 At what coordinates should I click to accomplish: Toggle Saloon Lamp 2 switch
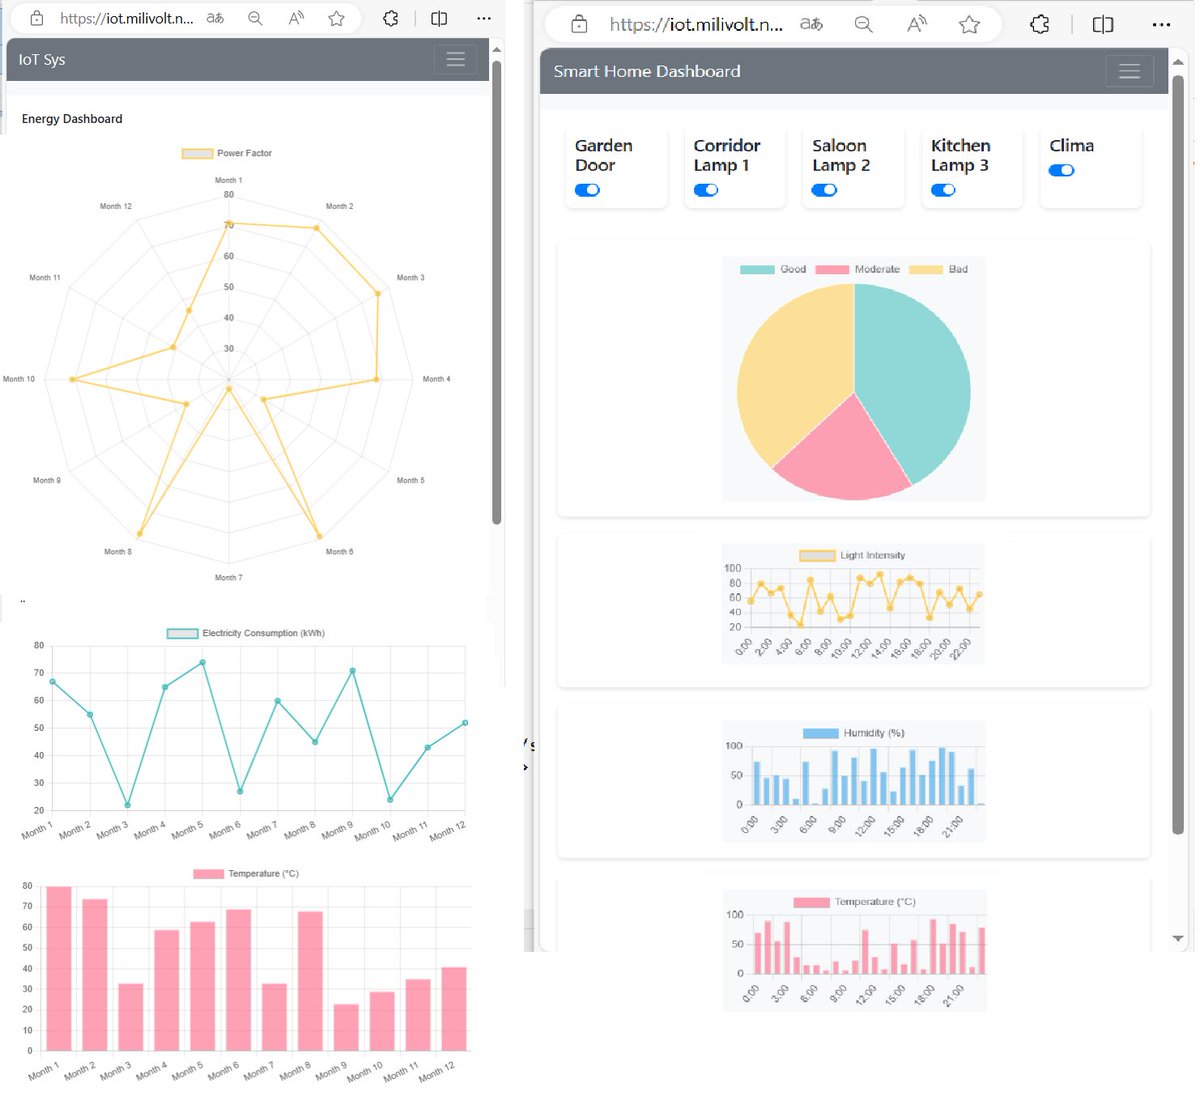click(x=824, y=190)
